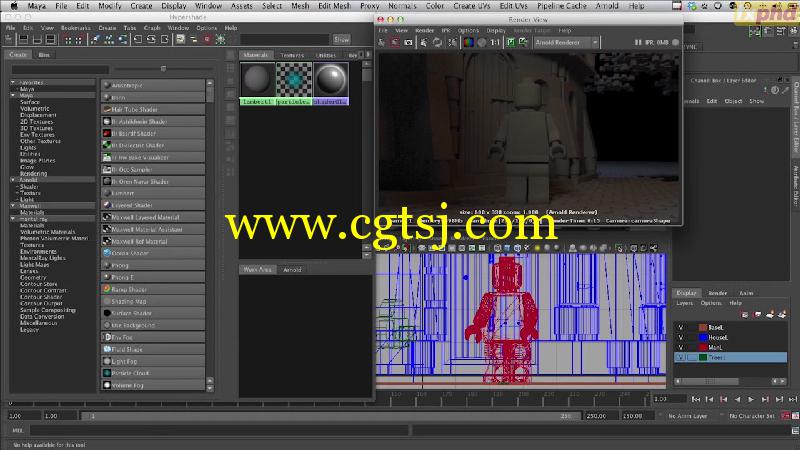This screenshot has width=800, height=450.
Task: Switch to the Arnold work area tab
Action: 292,270
